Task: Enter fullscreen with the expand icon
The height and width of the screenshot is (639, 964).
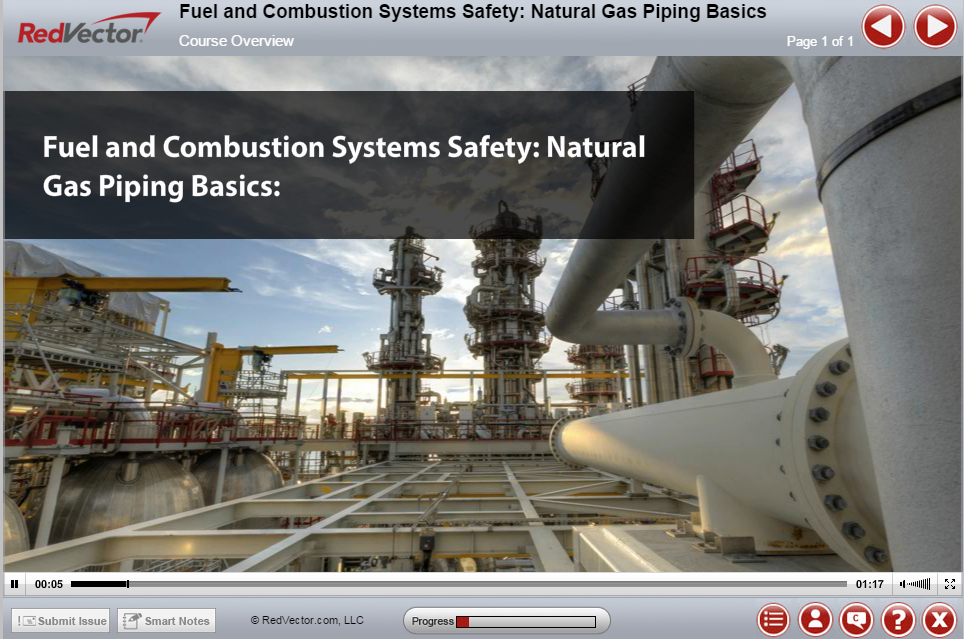Action: [950, 583]
